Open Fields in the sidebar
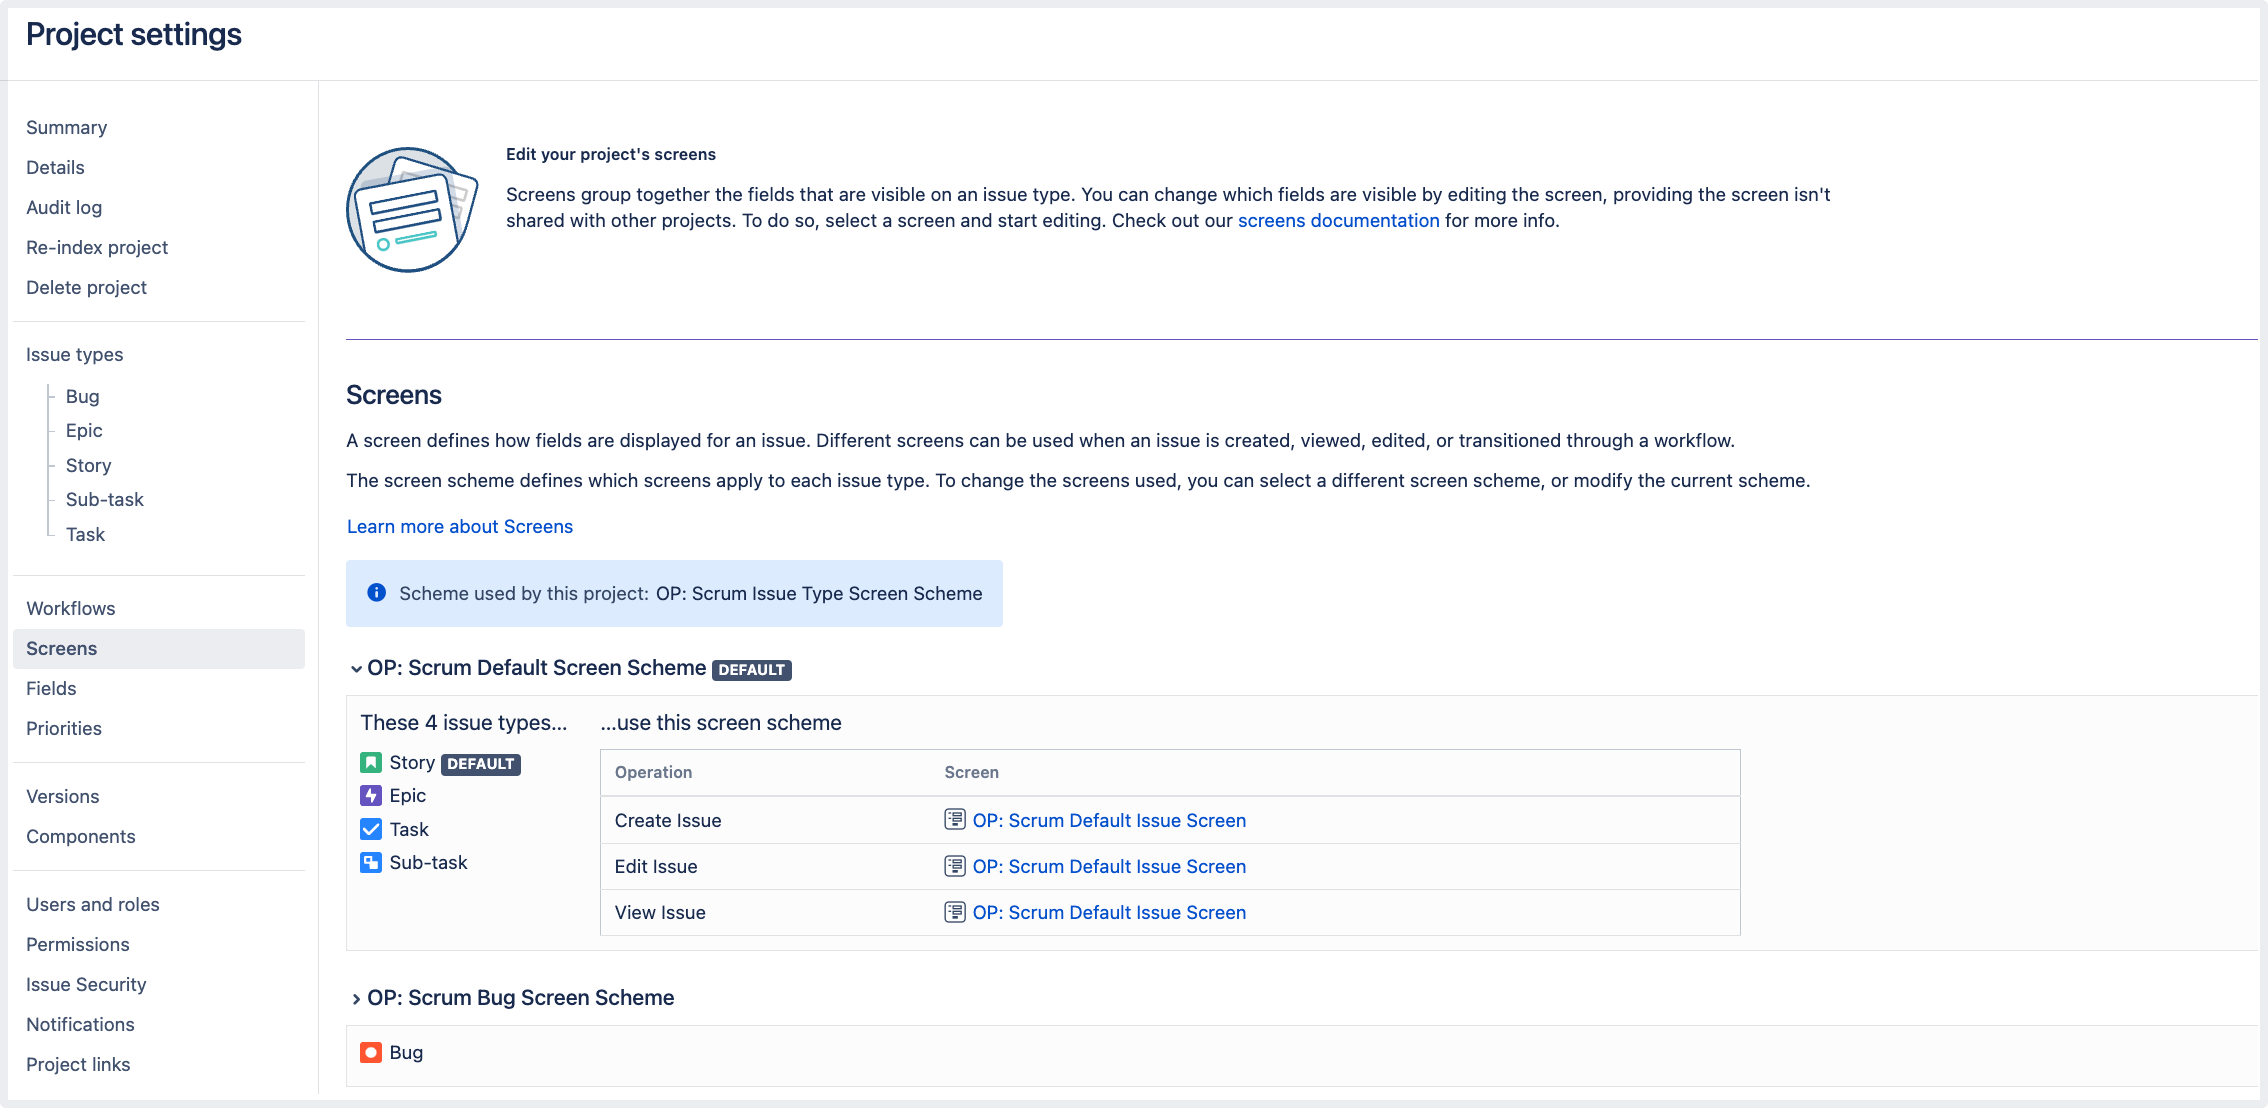Viewport: 2268px width, 1108px height. [x=51, y=688]
